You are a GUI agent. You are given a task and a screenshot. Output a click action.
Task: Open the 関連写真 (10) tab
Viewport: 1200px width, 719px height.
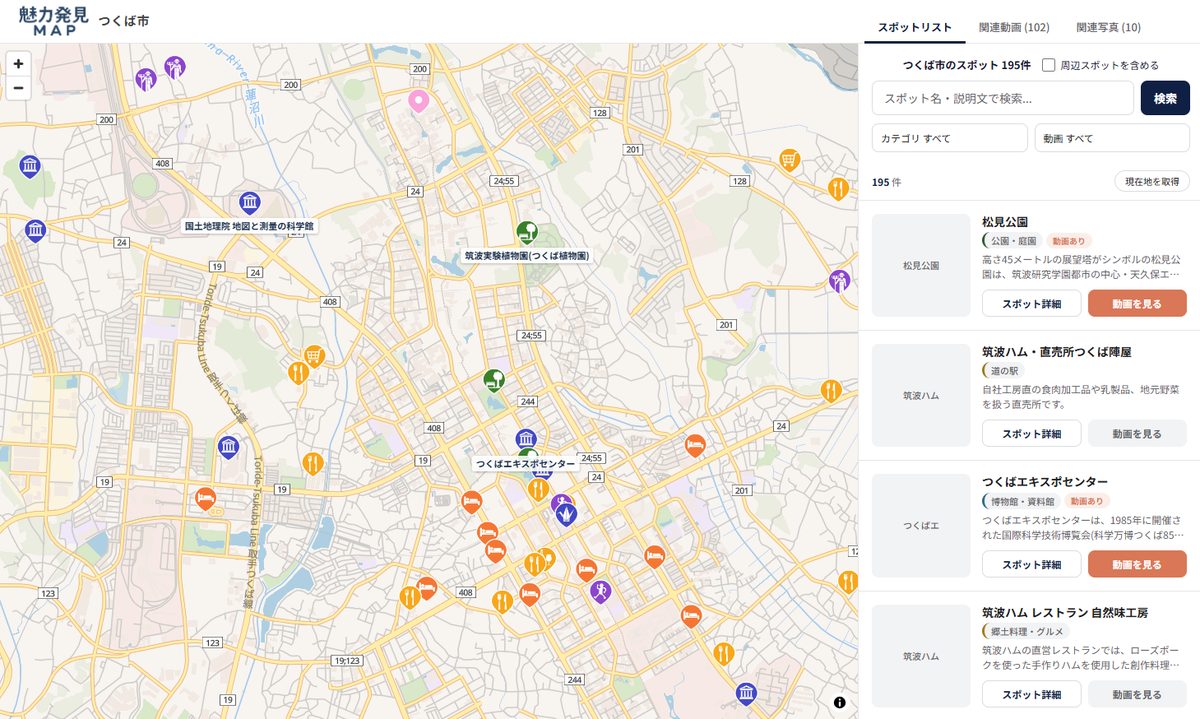click(x=1108, y=27)
